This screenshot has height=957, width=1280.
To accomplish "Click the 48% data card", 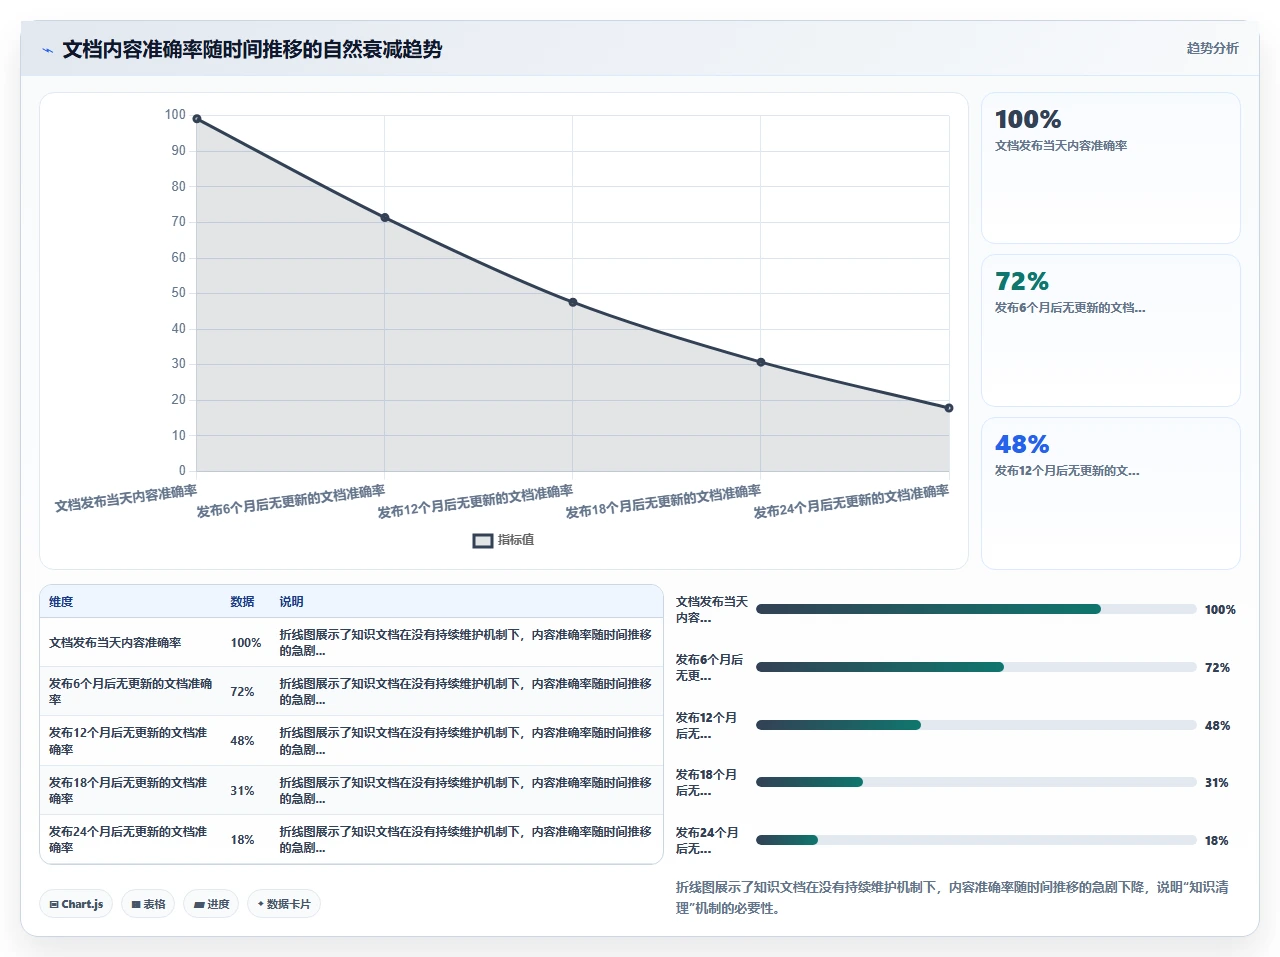I will [1111, 493].
